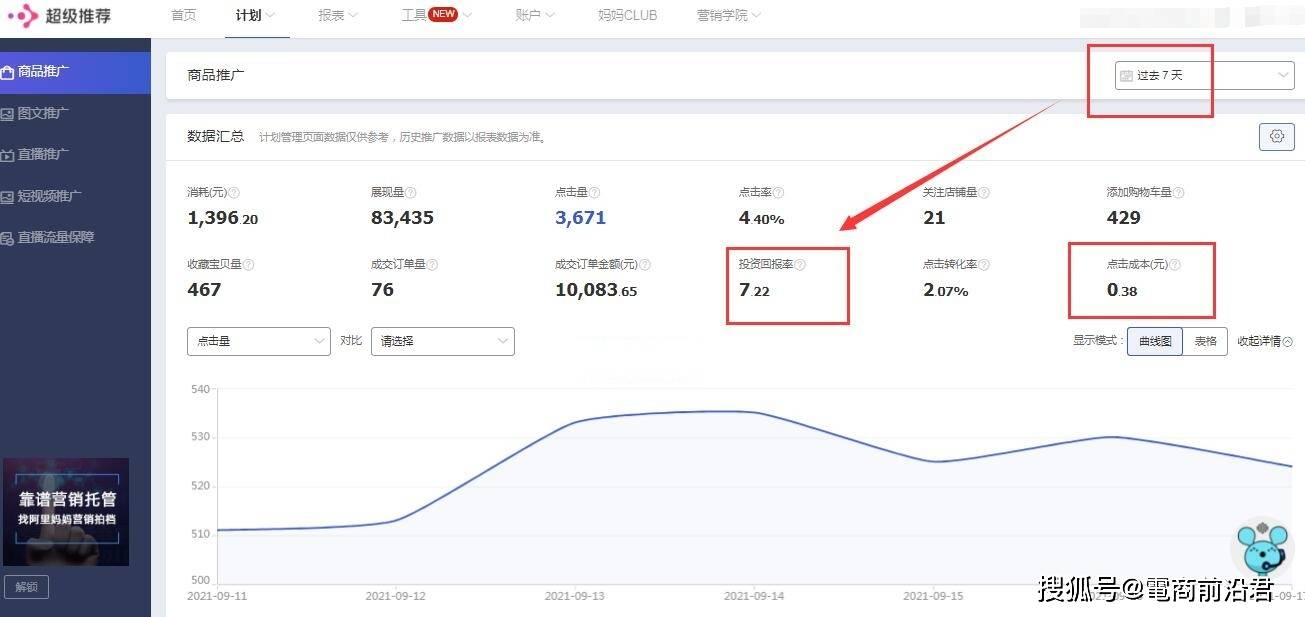The height and width of the screenshot is (617, 1305).
Task: Select the 467 收藏宝贝量 value
Action: (x=204, y=290)
